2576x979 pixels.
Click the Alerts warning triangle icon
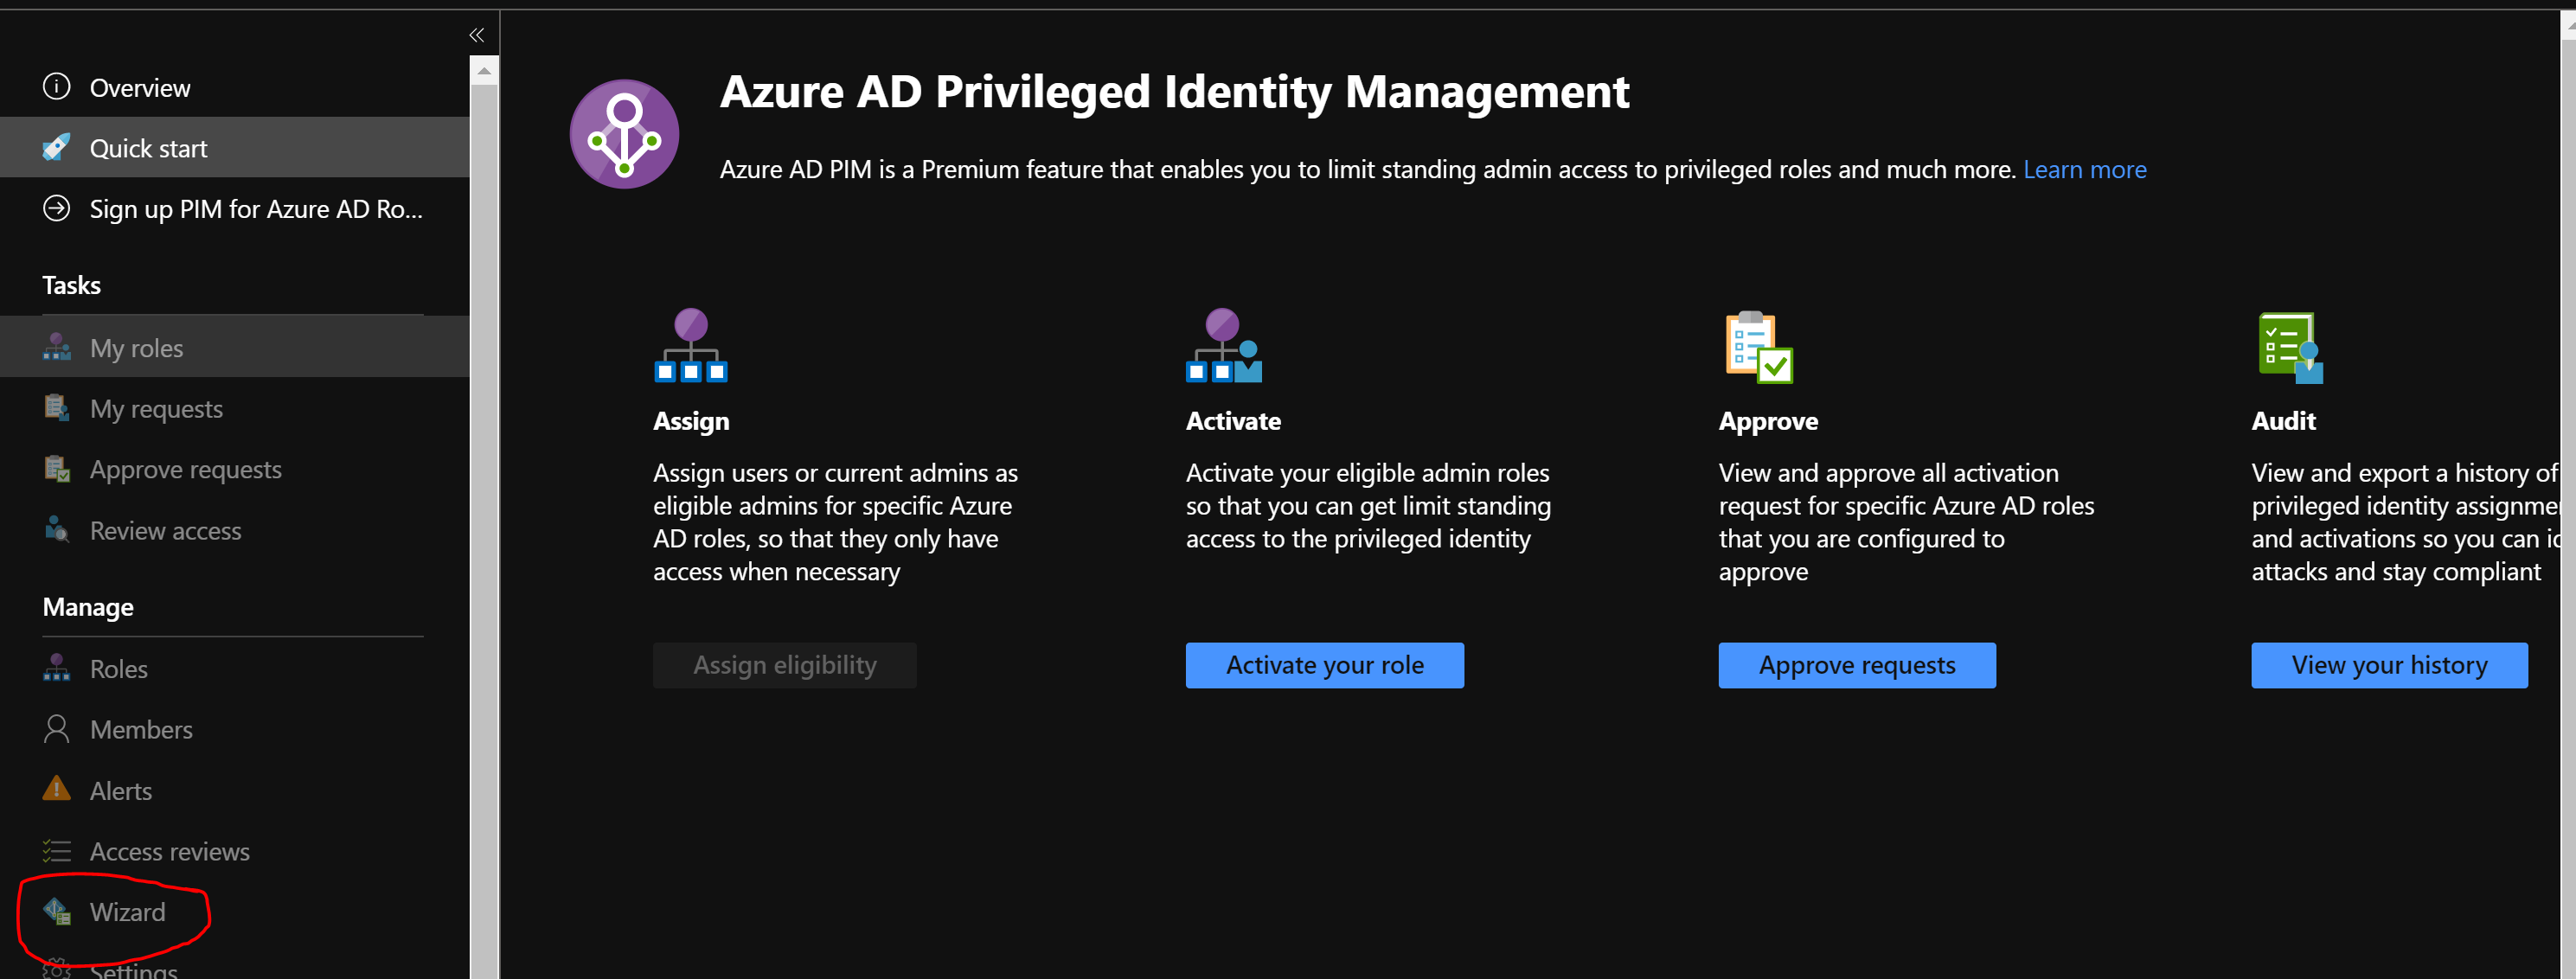[x=57, y=790]
